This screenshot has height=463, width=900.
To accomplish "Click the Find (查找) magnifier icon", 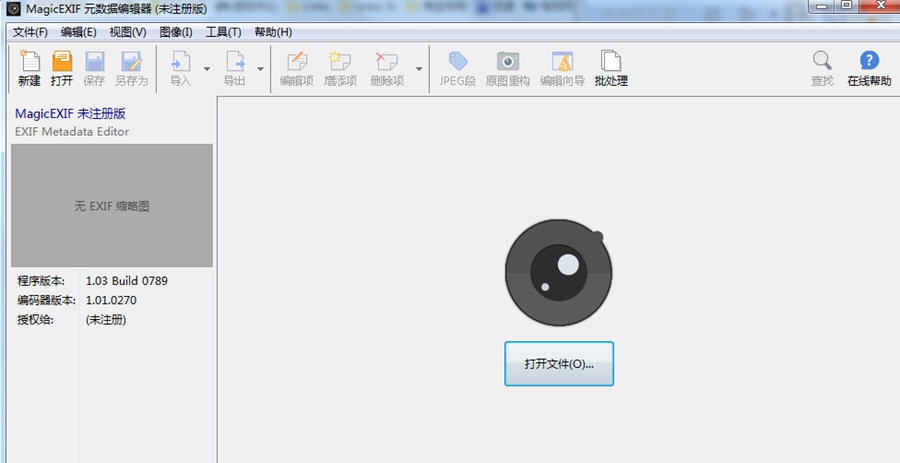I will pyautogui.click(x=822, y=61).
